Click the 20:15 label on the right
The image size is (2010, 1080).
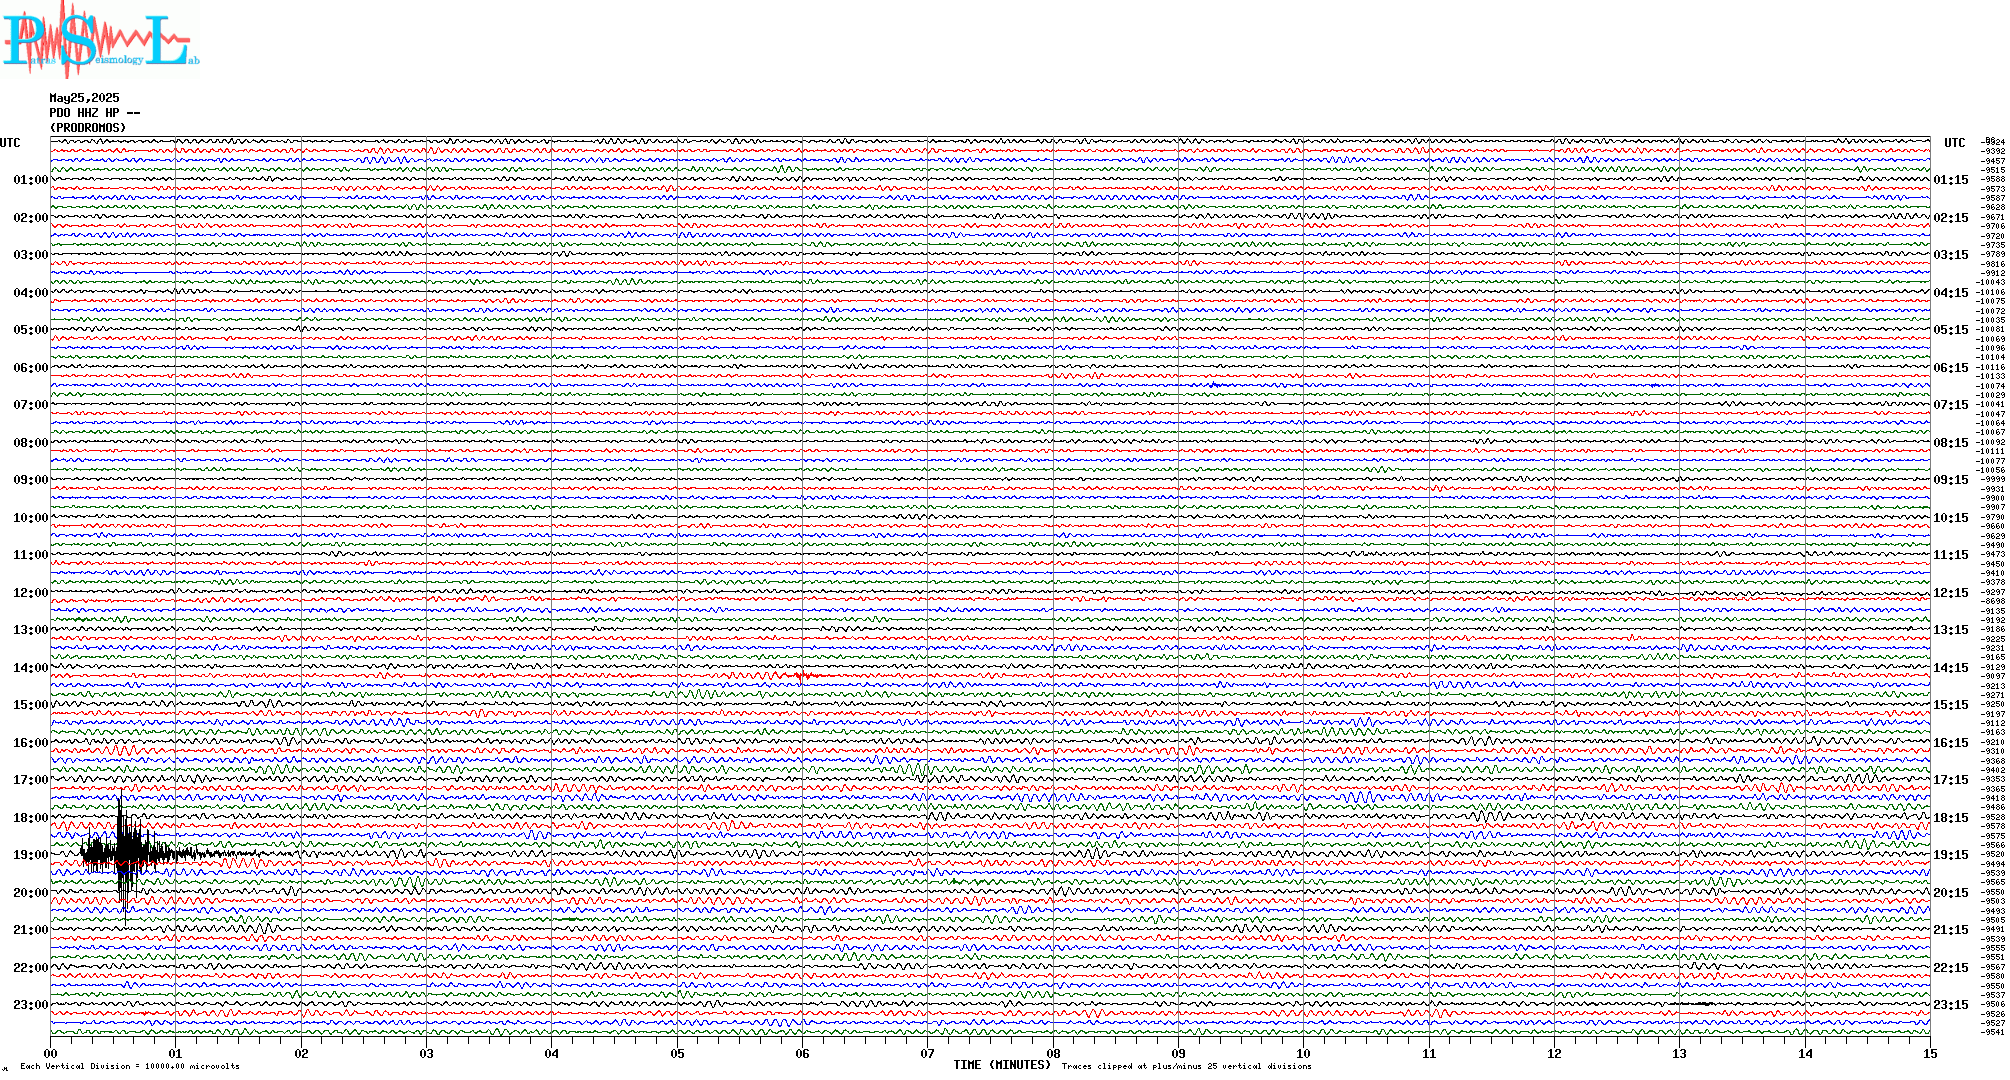pyautogui.click(x=1951, y=893)
